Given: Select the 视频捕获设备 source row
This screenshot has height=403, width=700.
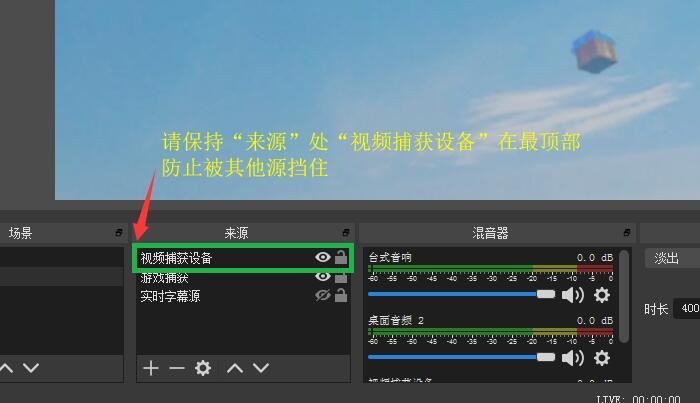Looking at the screenshot, I should 243,258.
